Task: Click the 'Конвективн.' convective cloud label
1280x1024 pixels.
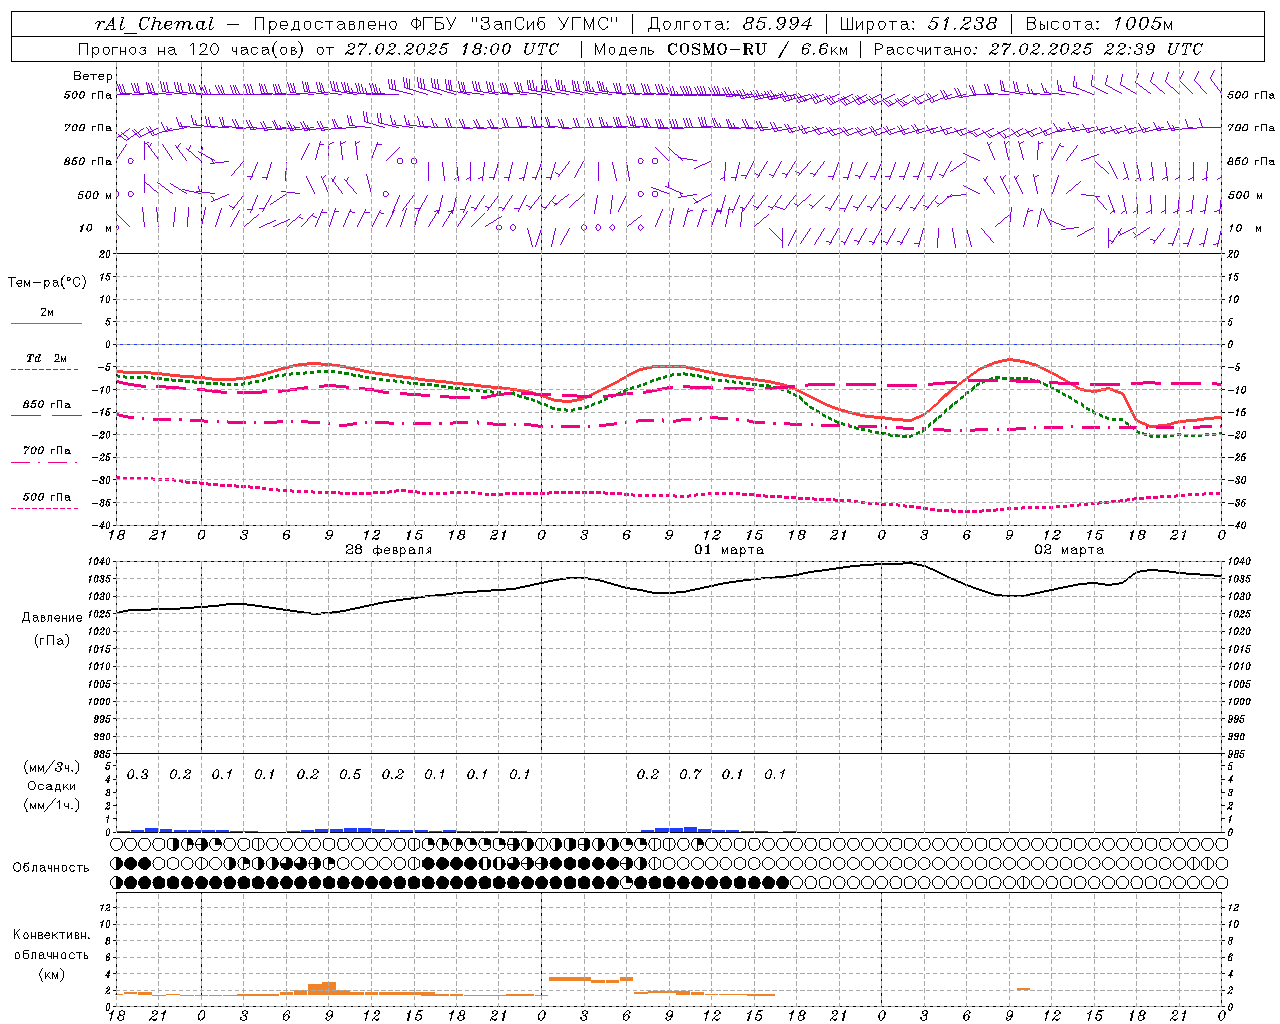Action: 52,935
